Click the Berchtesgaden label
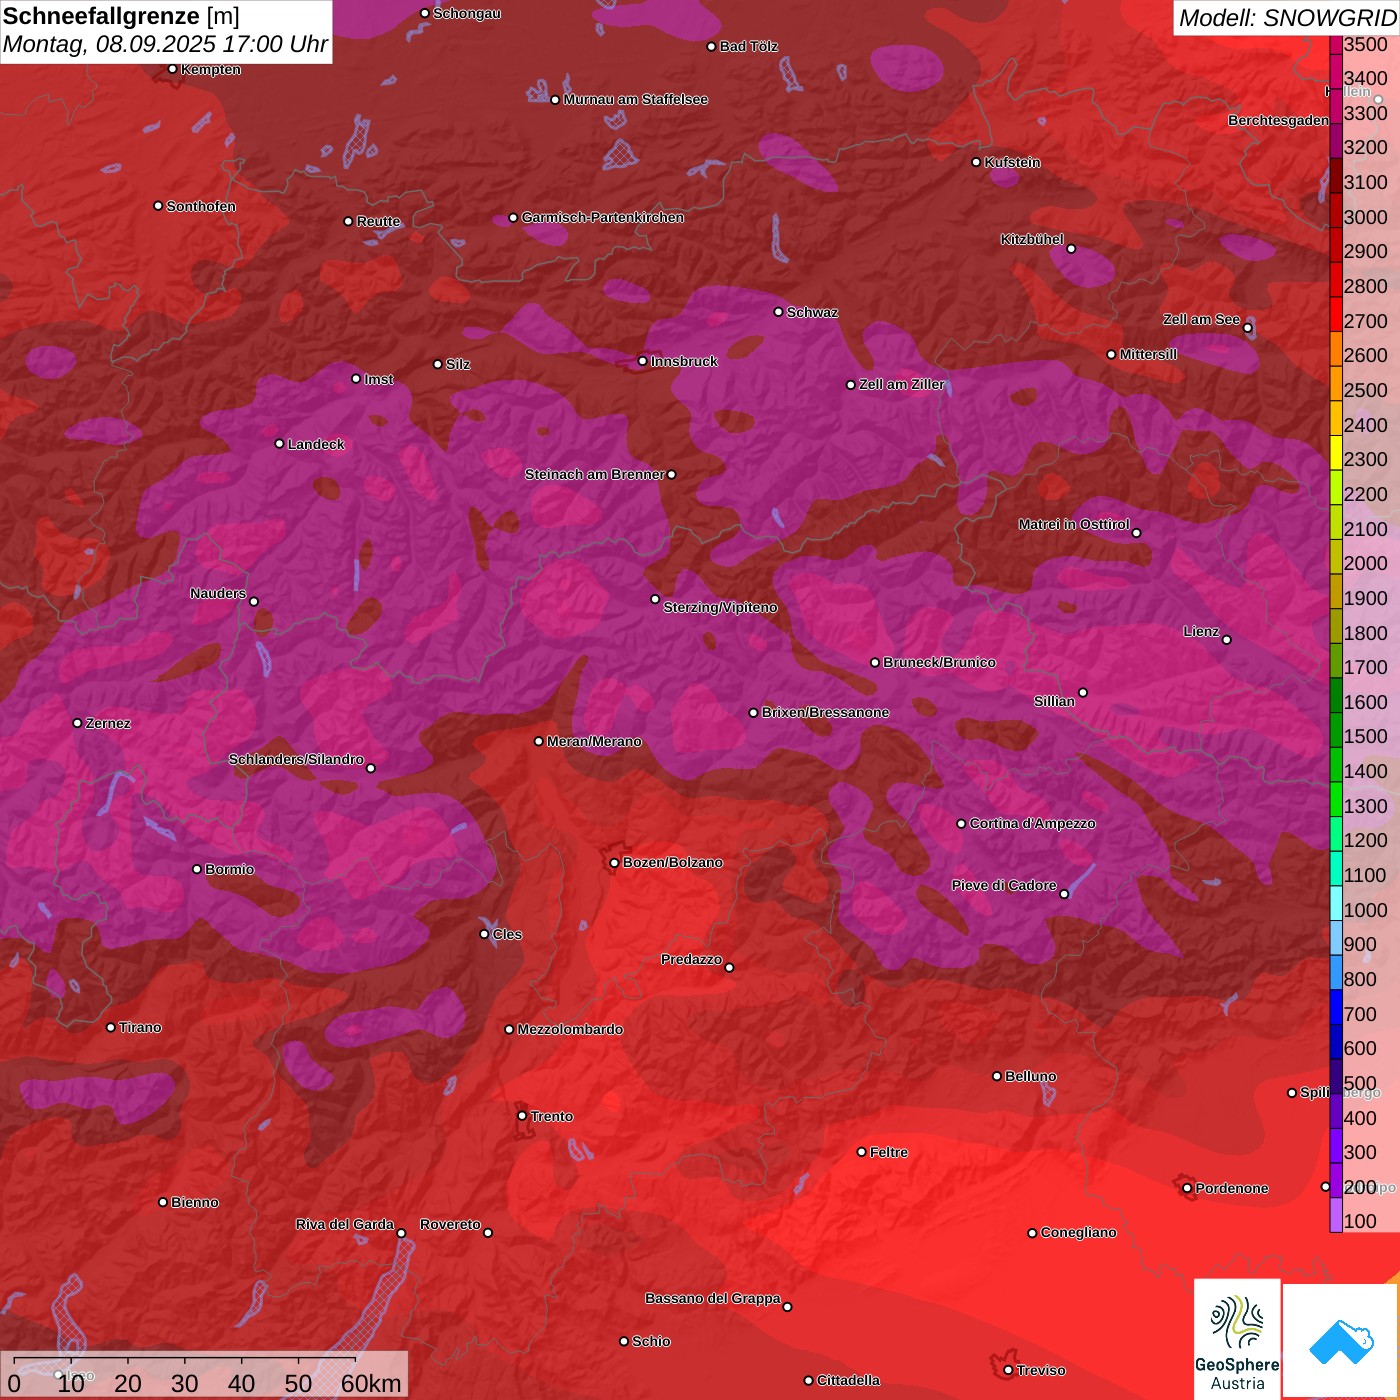This screenshot has width=1400, height=1400. click(x=1278, y=120)
